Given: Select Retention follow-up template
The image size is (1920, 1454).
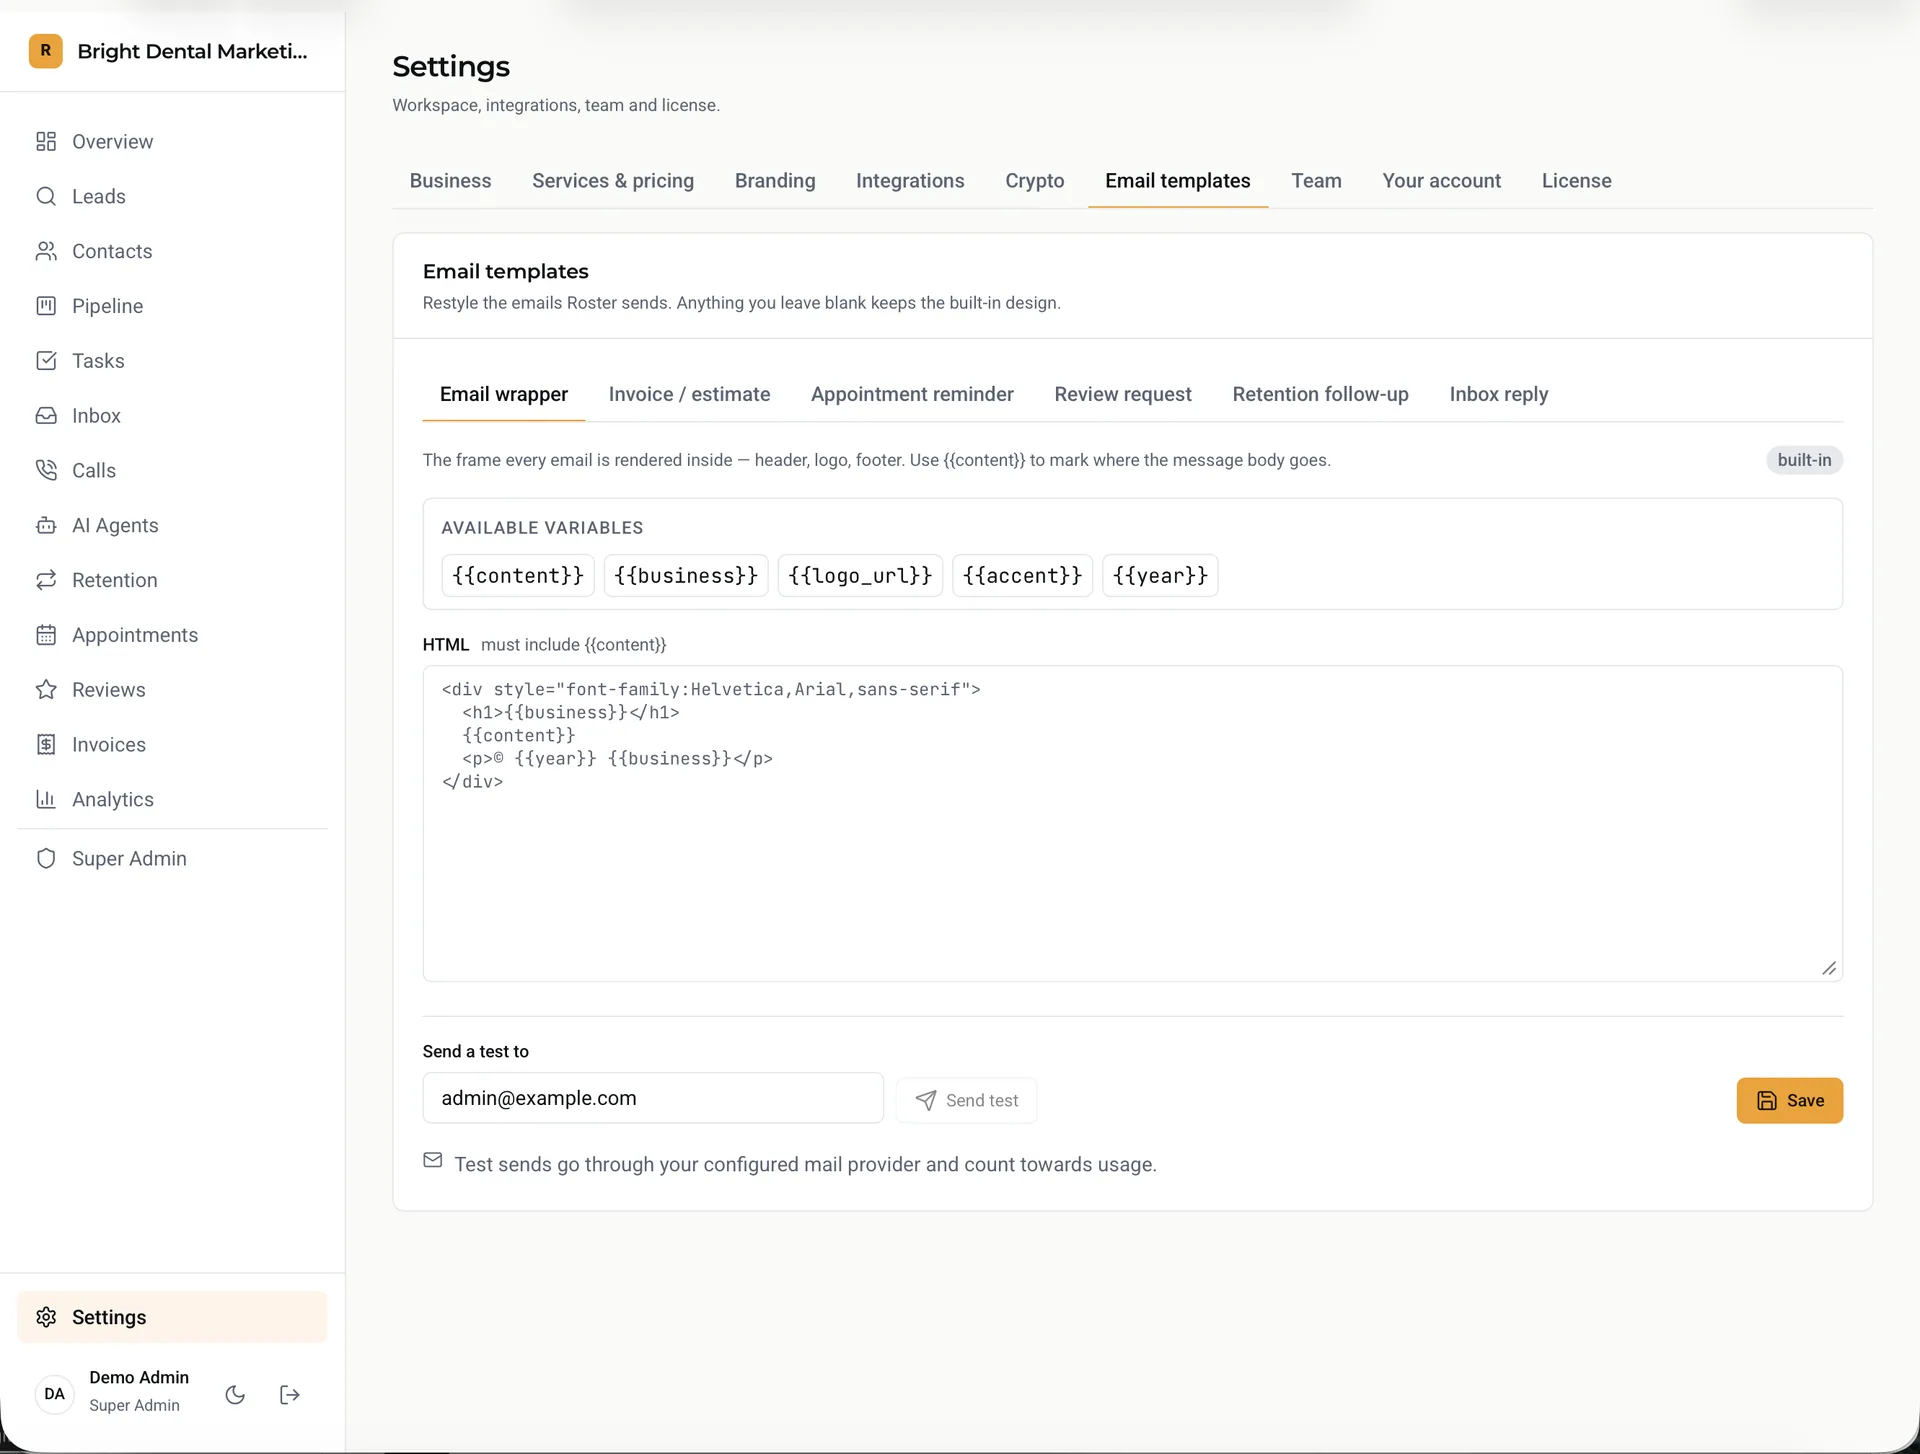Looking at the screenshot, I should (1320, 395).
